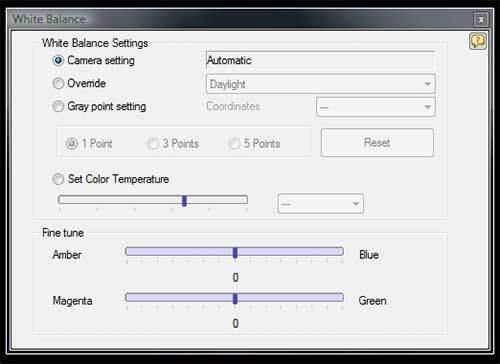The width and height of the screenshot is (500, 364).
Task: Click the Blue end of fine tune slider
Action: [369, 255]
